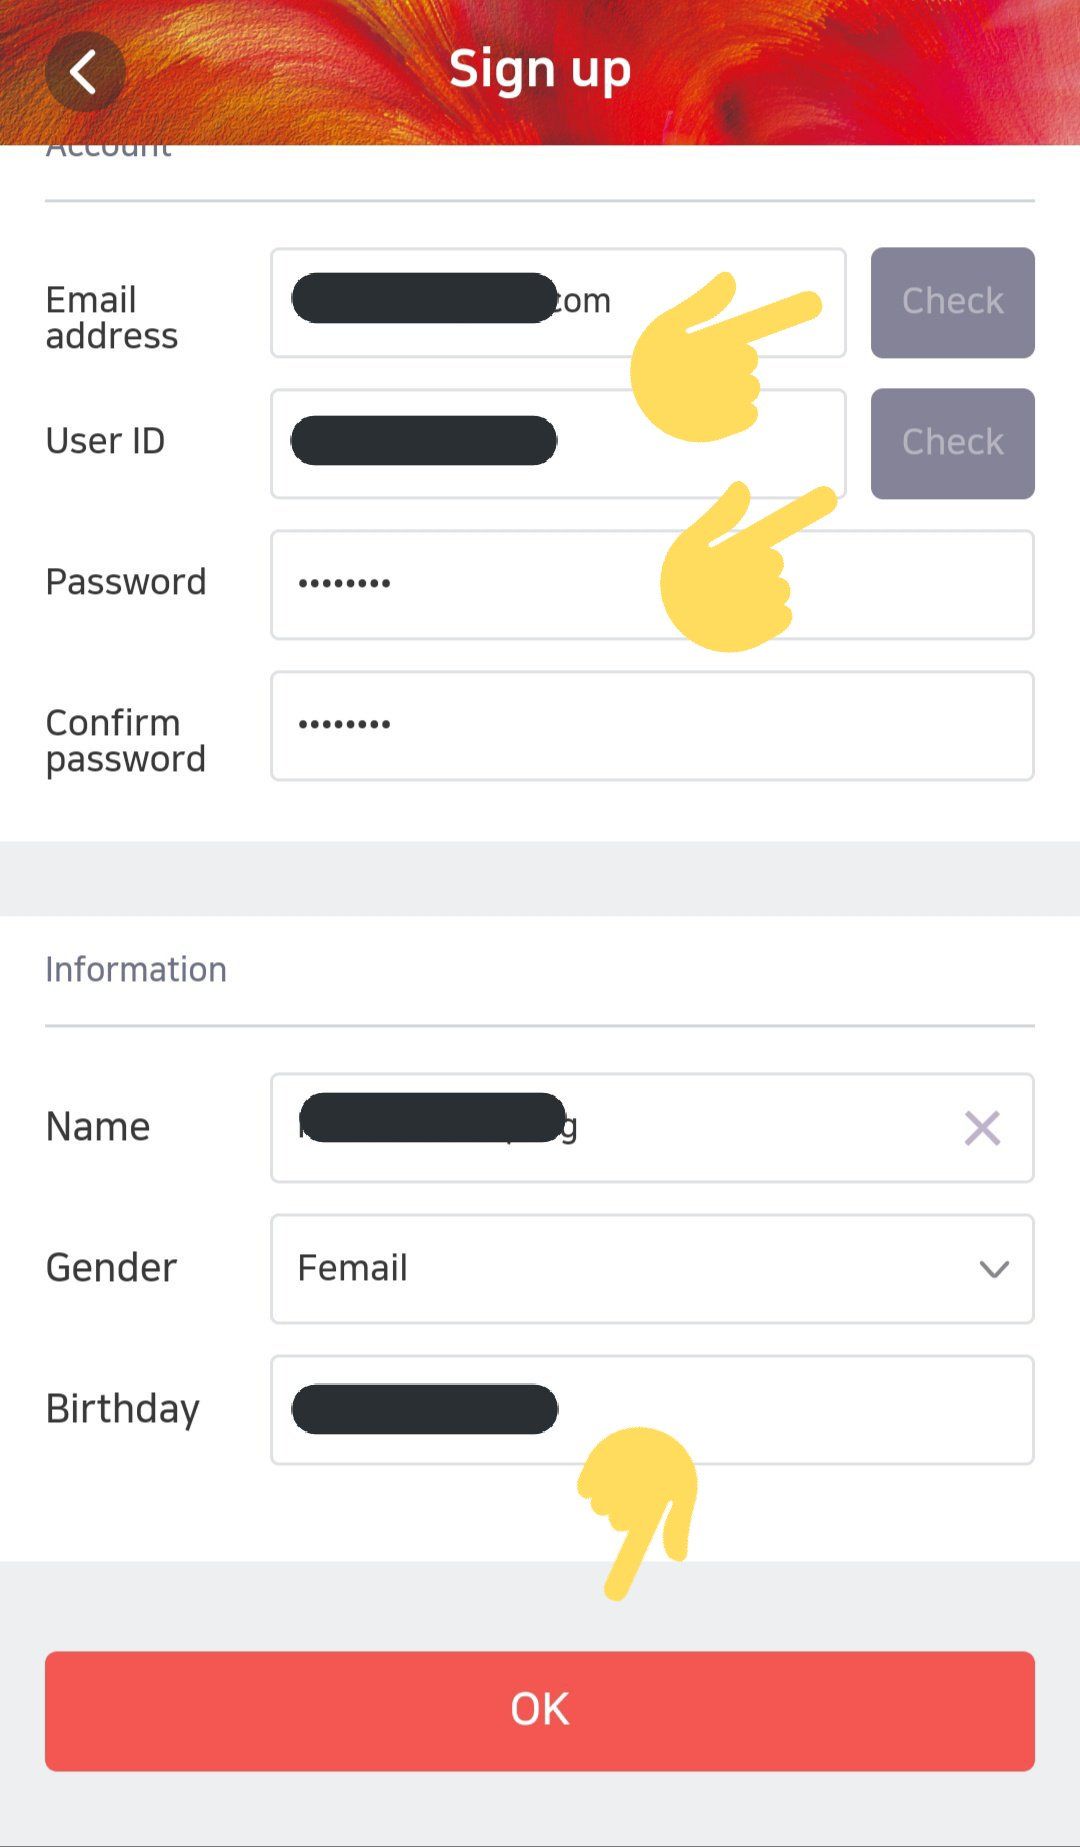Click the Sign up header title
1080x1847 pixels.
click(540, 69)
